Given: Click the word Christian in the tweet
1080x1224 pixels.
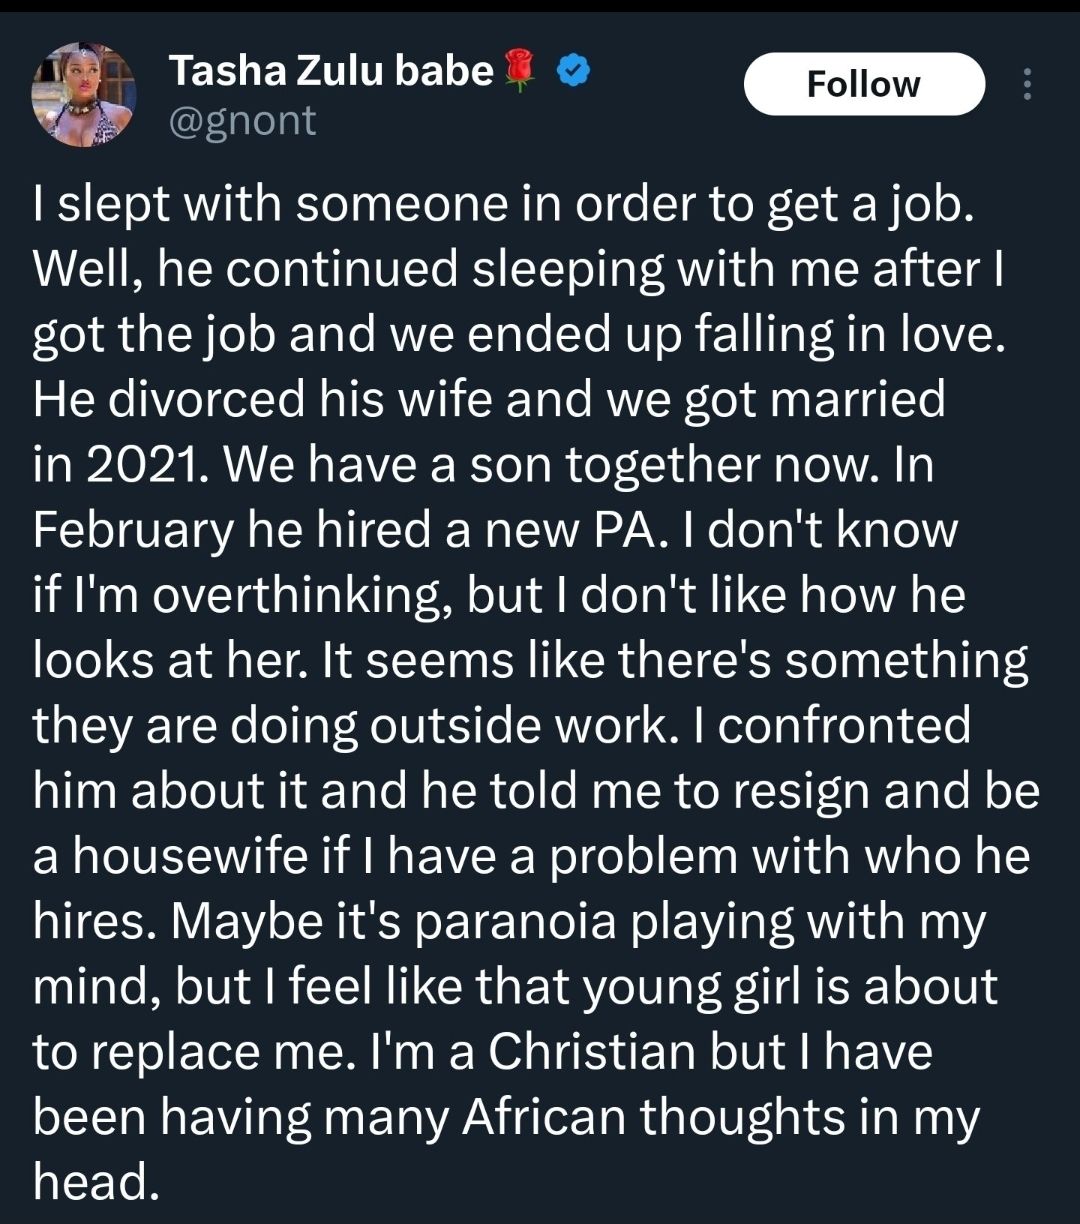Looking at the screenshot, I should coord(591,1052).
